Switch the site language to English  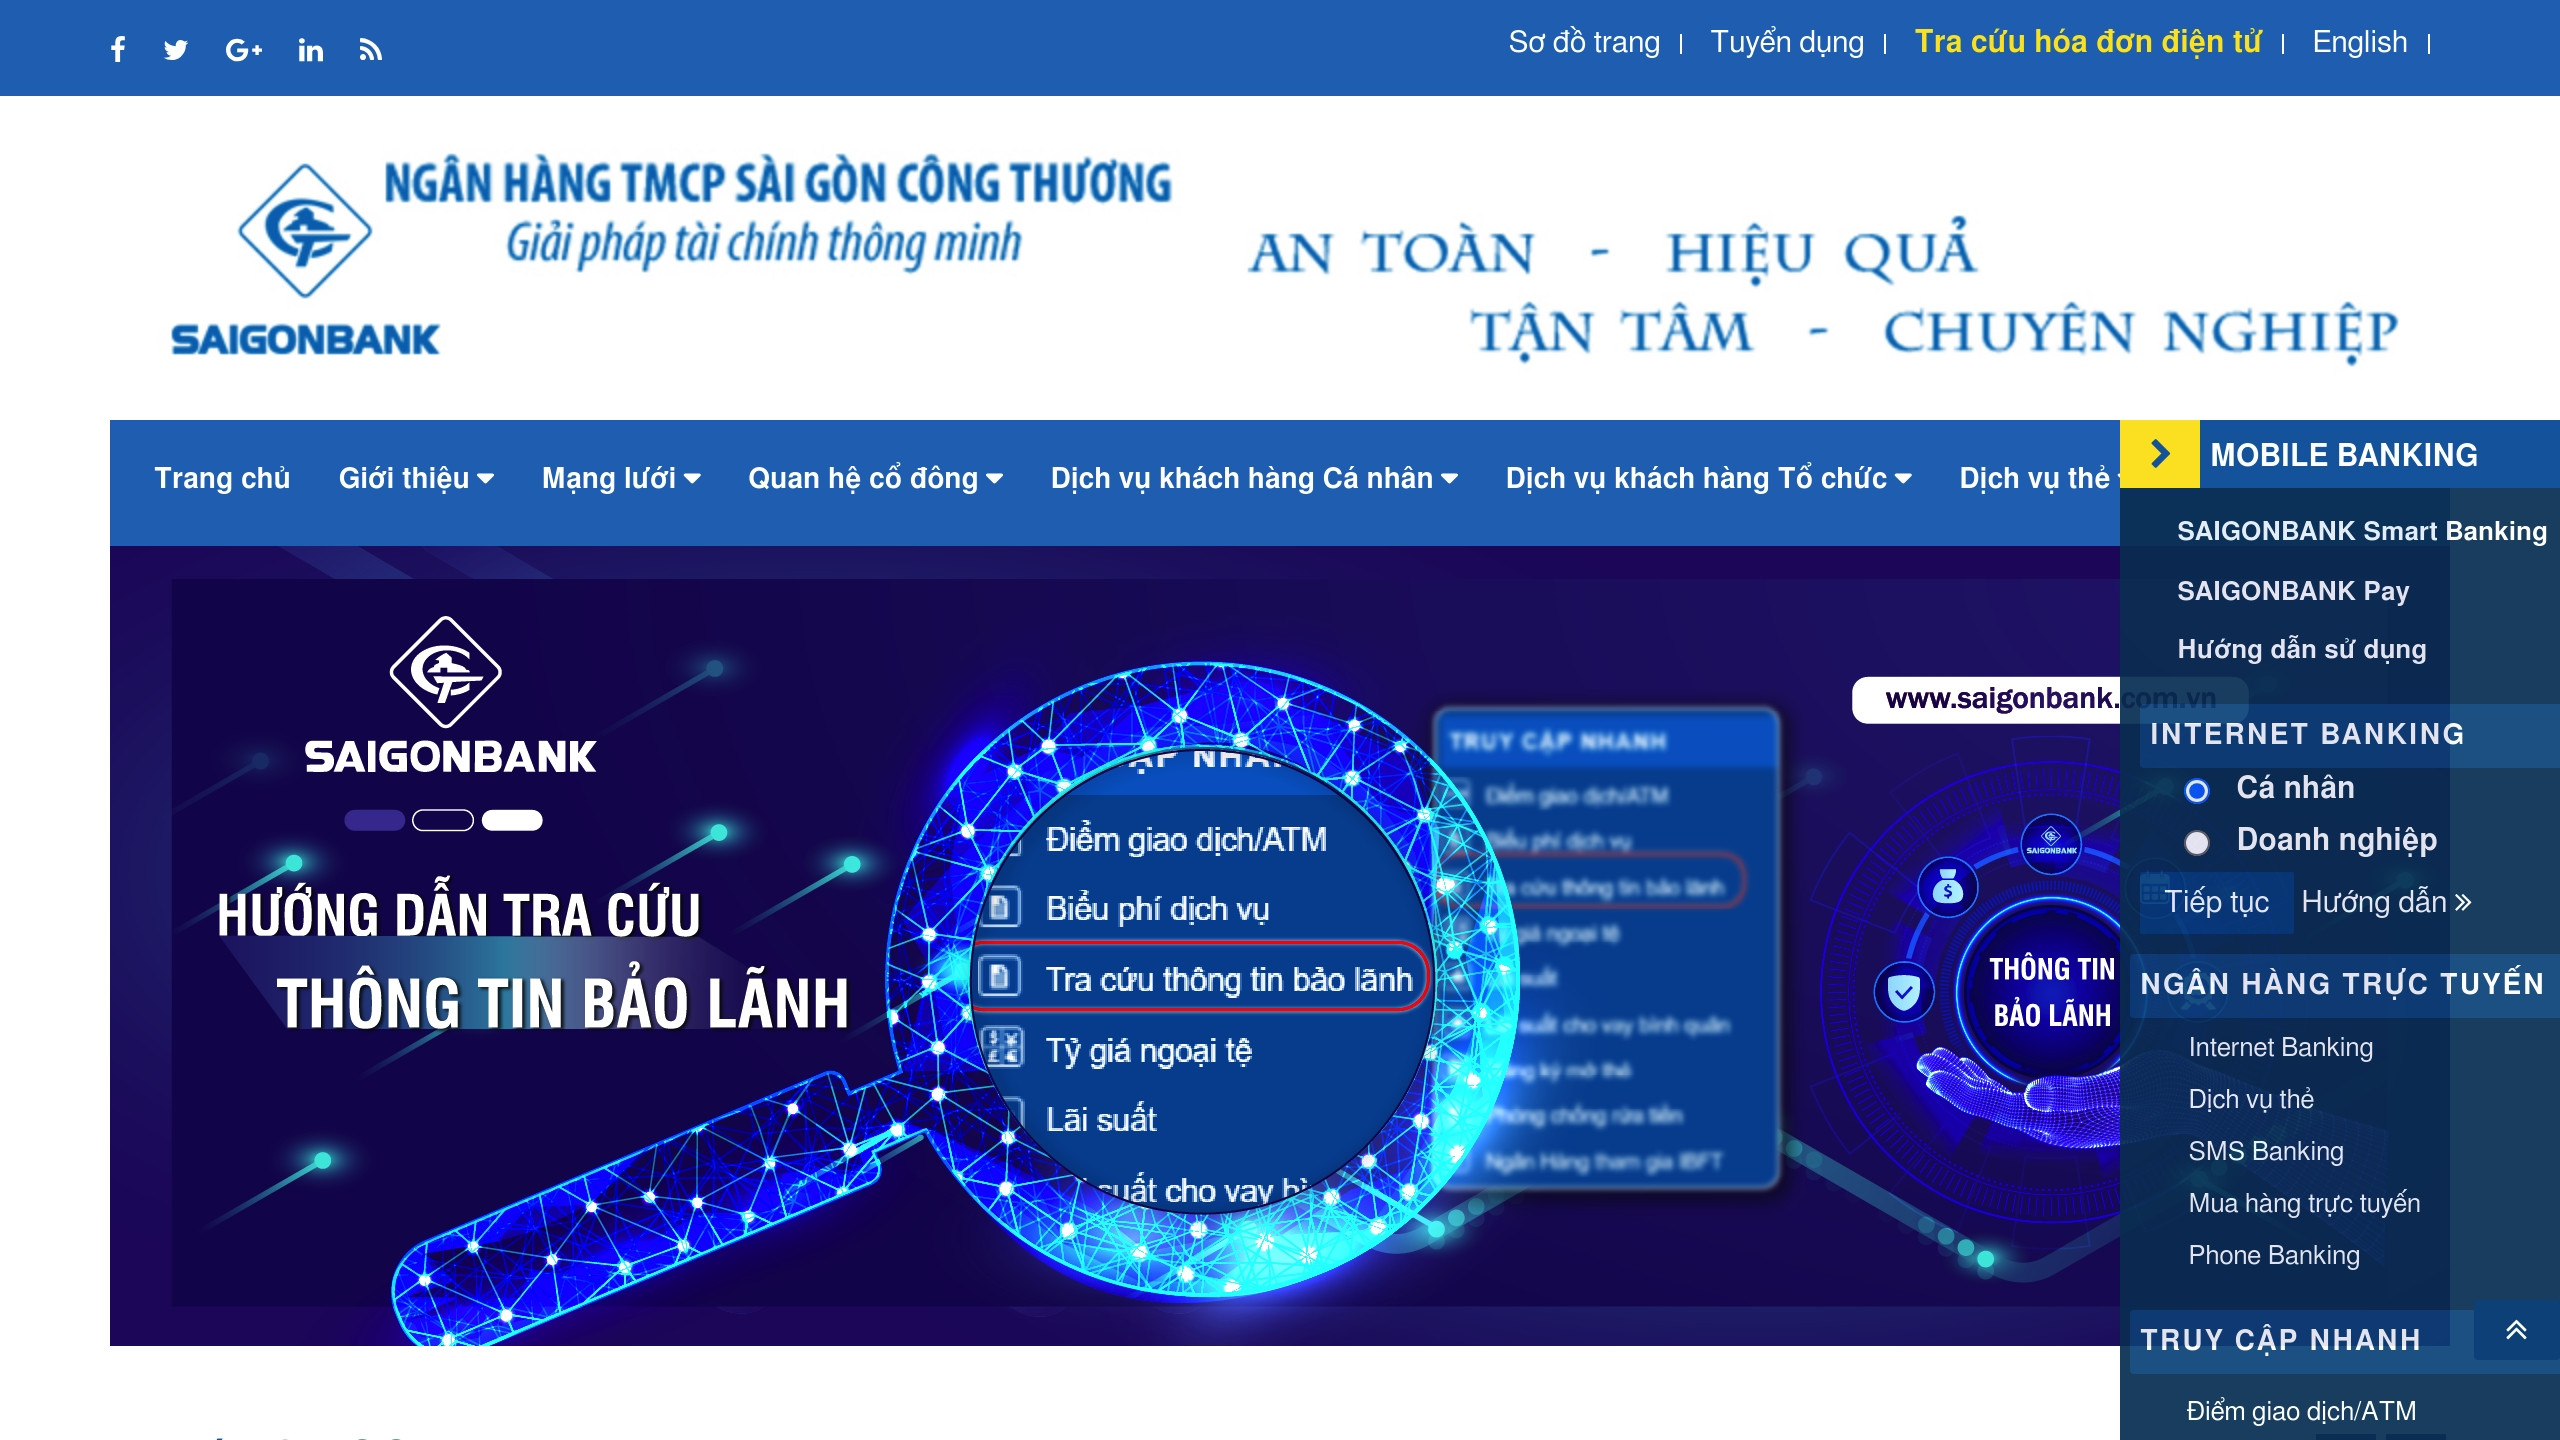tap(2361, 42)
